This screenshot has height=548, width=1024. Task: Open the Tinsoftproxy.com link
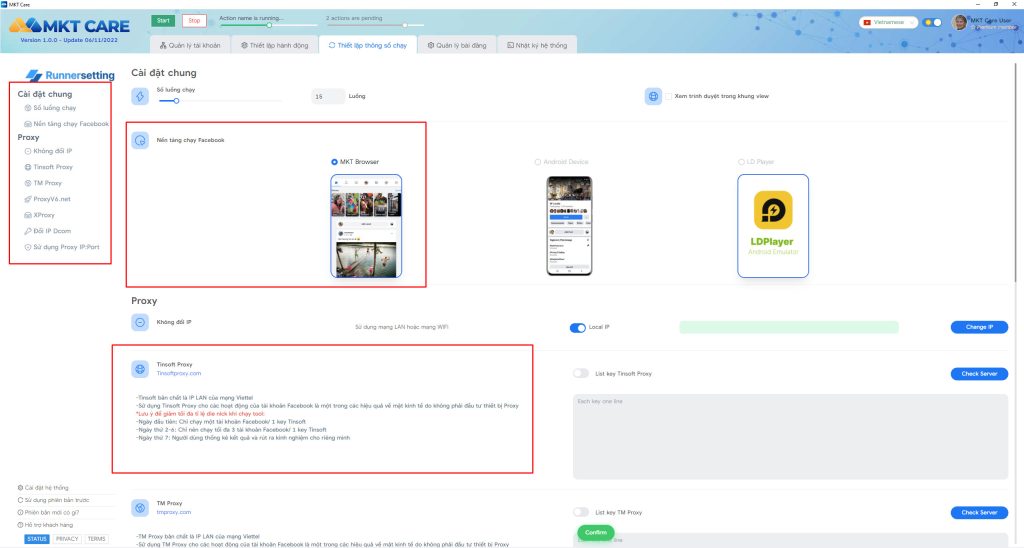[x=165, y=372]
